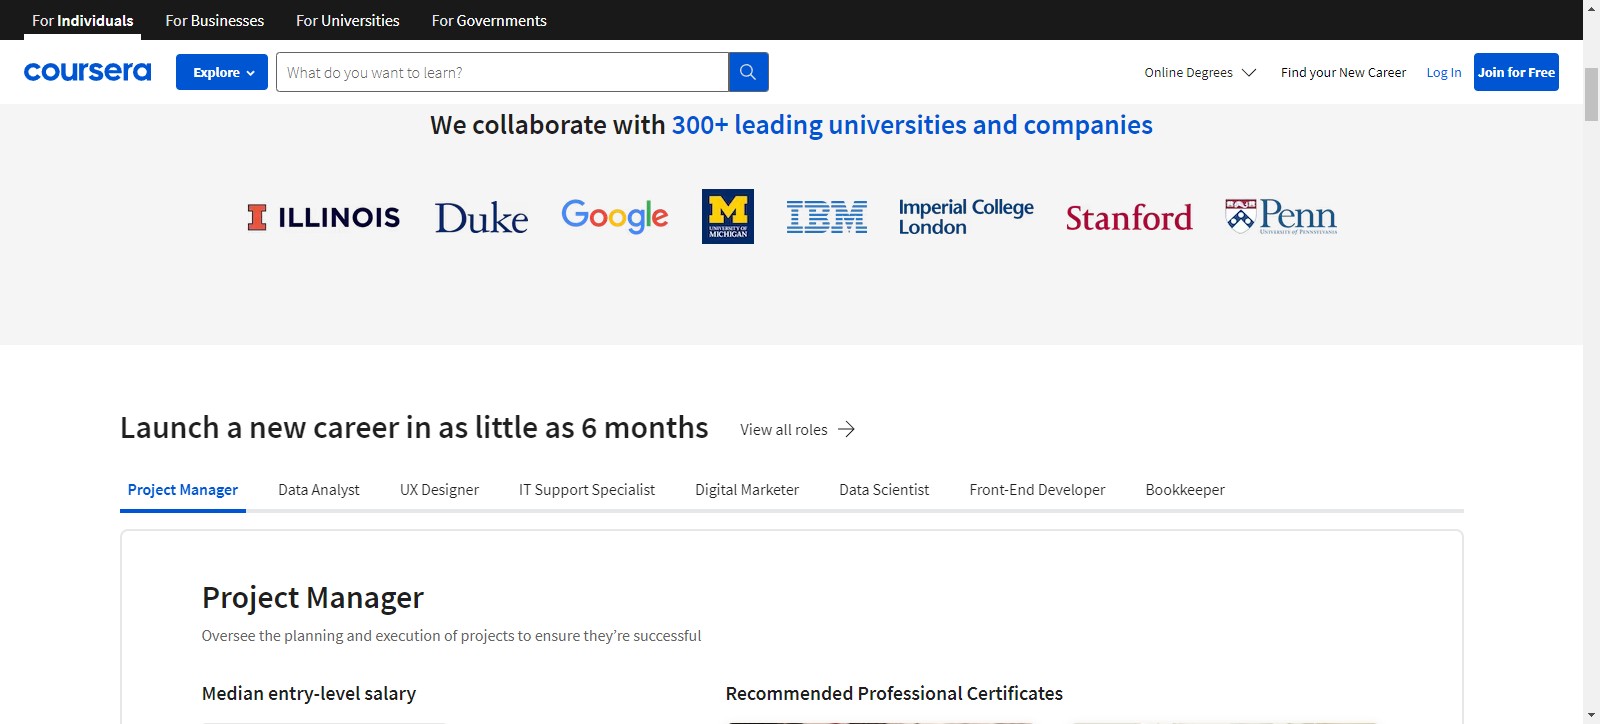Select the UX Designer tab
This screenshot has width=1600, height=724.
439,490
